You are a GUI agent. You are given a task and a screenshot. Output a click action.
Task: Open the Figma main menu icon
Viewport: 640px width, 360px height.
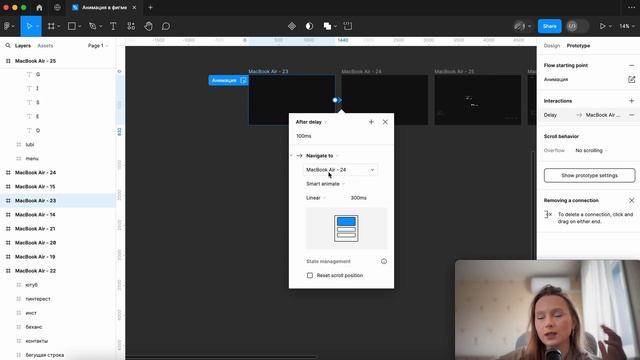point(7,26)
